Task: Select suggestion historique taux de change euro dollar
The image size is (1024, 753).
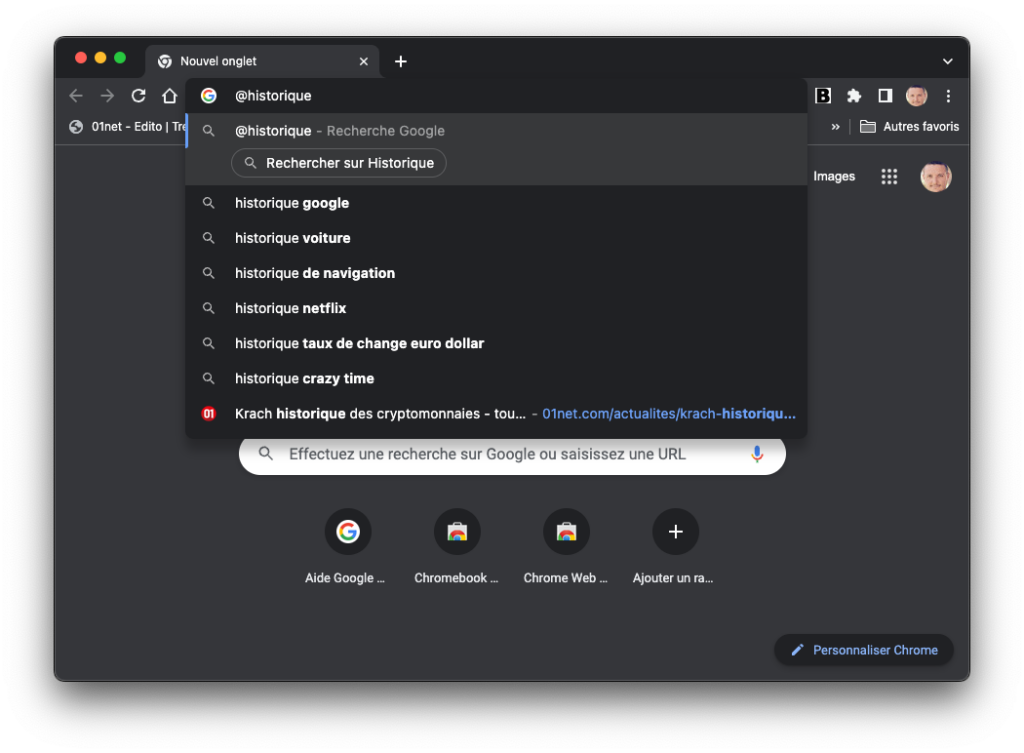Action: click(x=496, y=344)
